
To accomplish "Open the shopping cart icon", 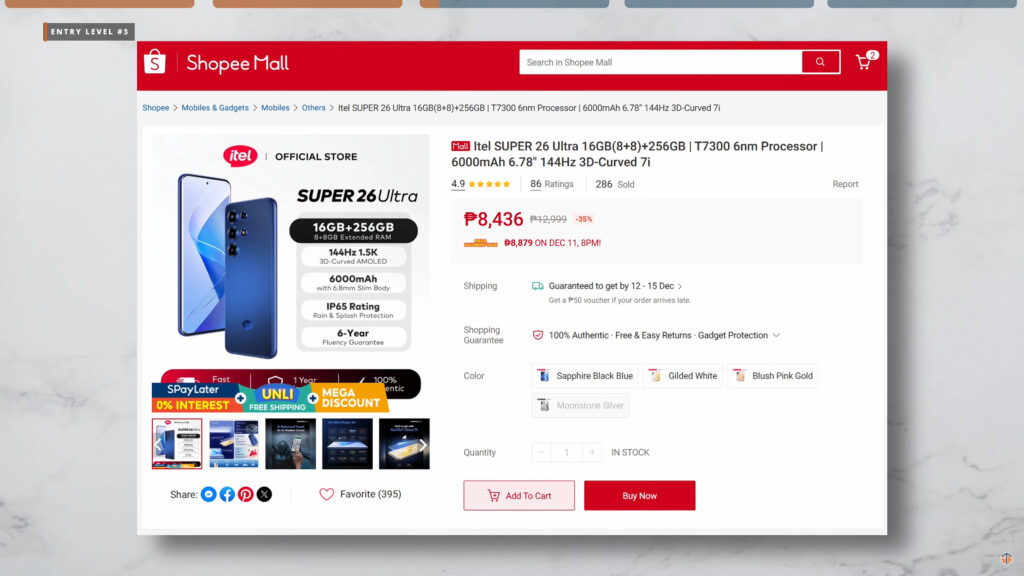I will pos(863,62).
